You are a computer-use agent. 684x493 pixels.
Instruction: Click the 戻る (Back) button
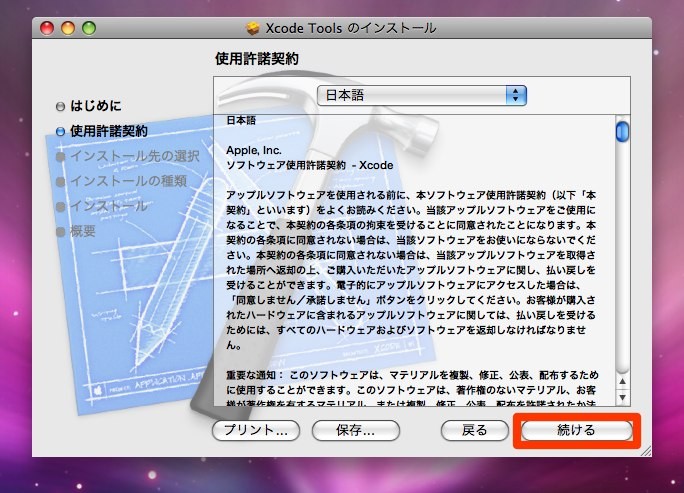[x=475, y=431]
